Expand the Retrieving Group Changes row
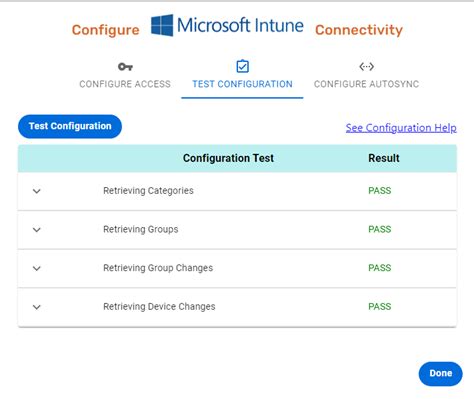The height and width of the screenshot is (399, 474). click(x=37, y=268)
